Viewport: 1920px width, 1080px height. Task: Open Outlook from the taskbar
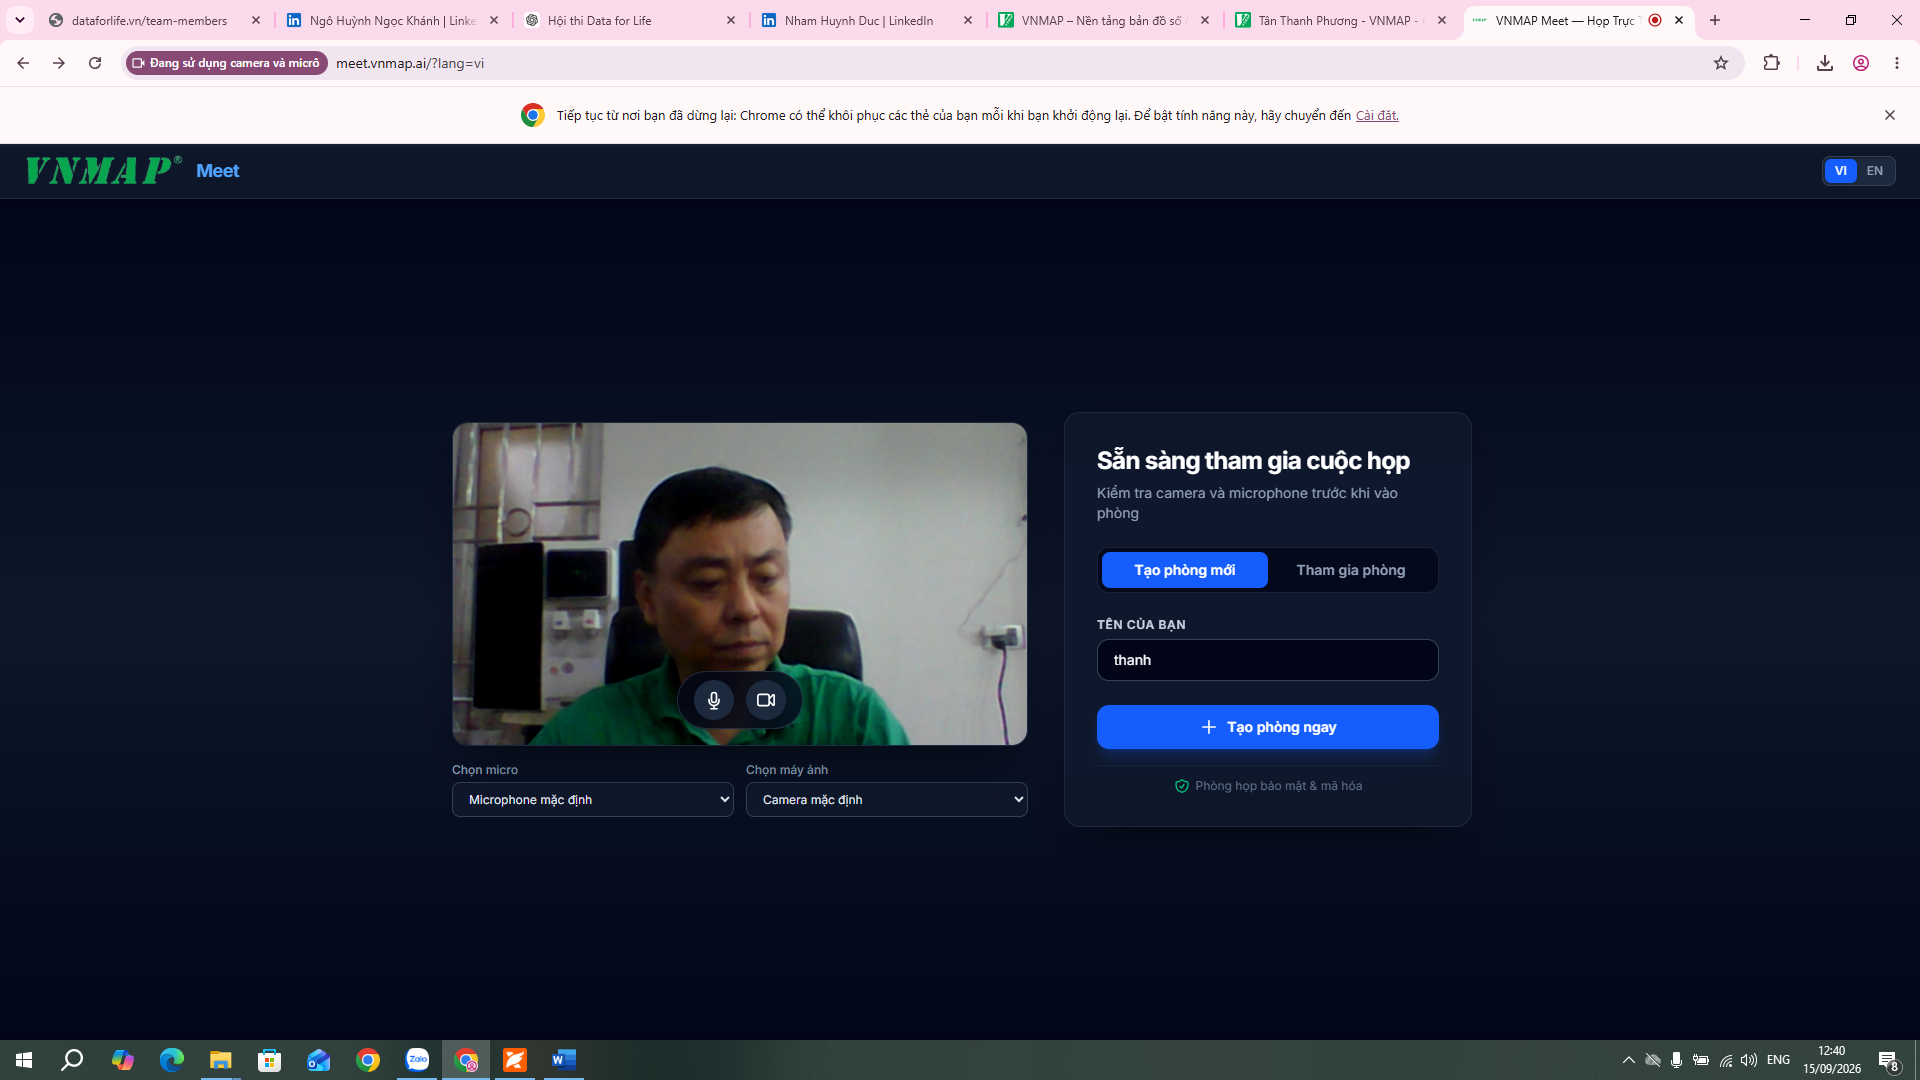click(x=318, y=1060)
